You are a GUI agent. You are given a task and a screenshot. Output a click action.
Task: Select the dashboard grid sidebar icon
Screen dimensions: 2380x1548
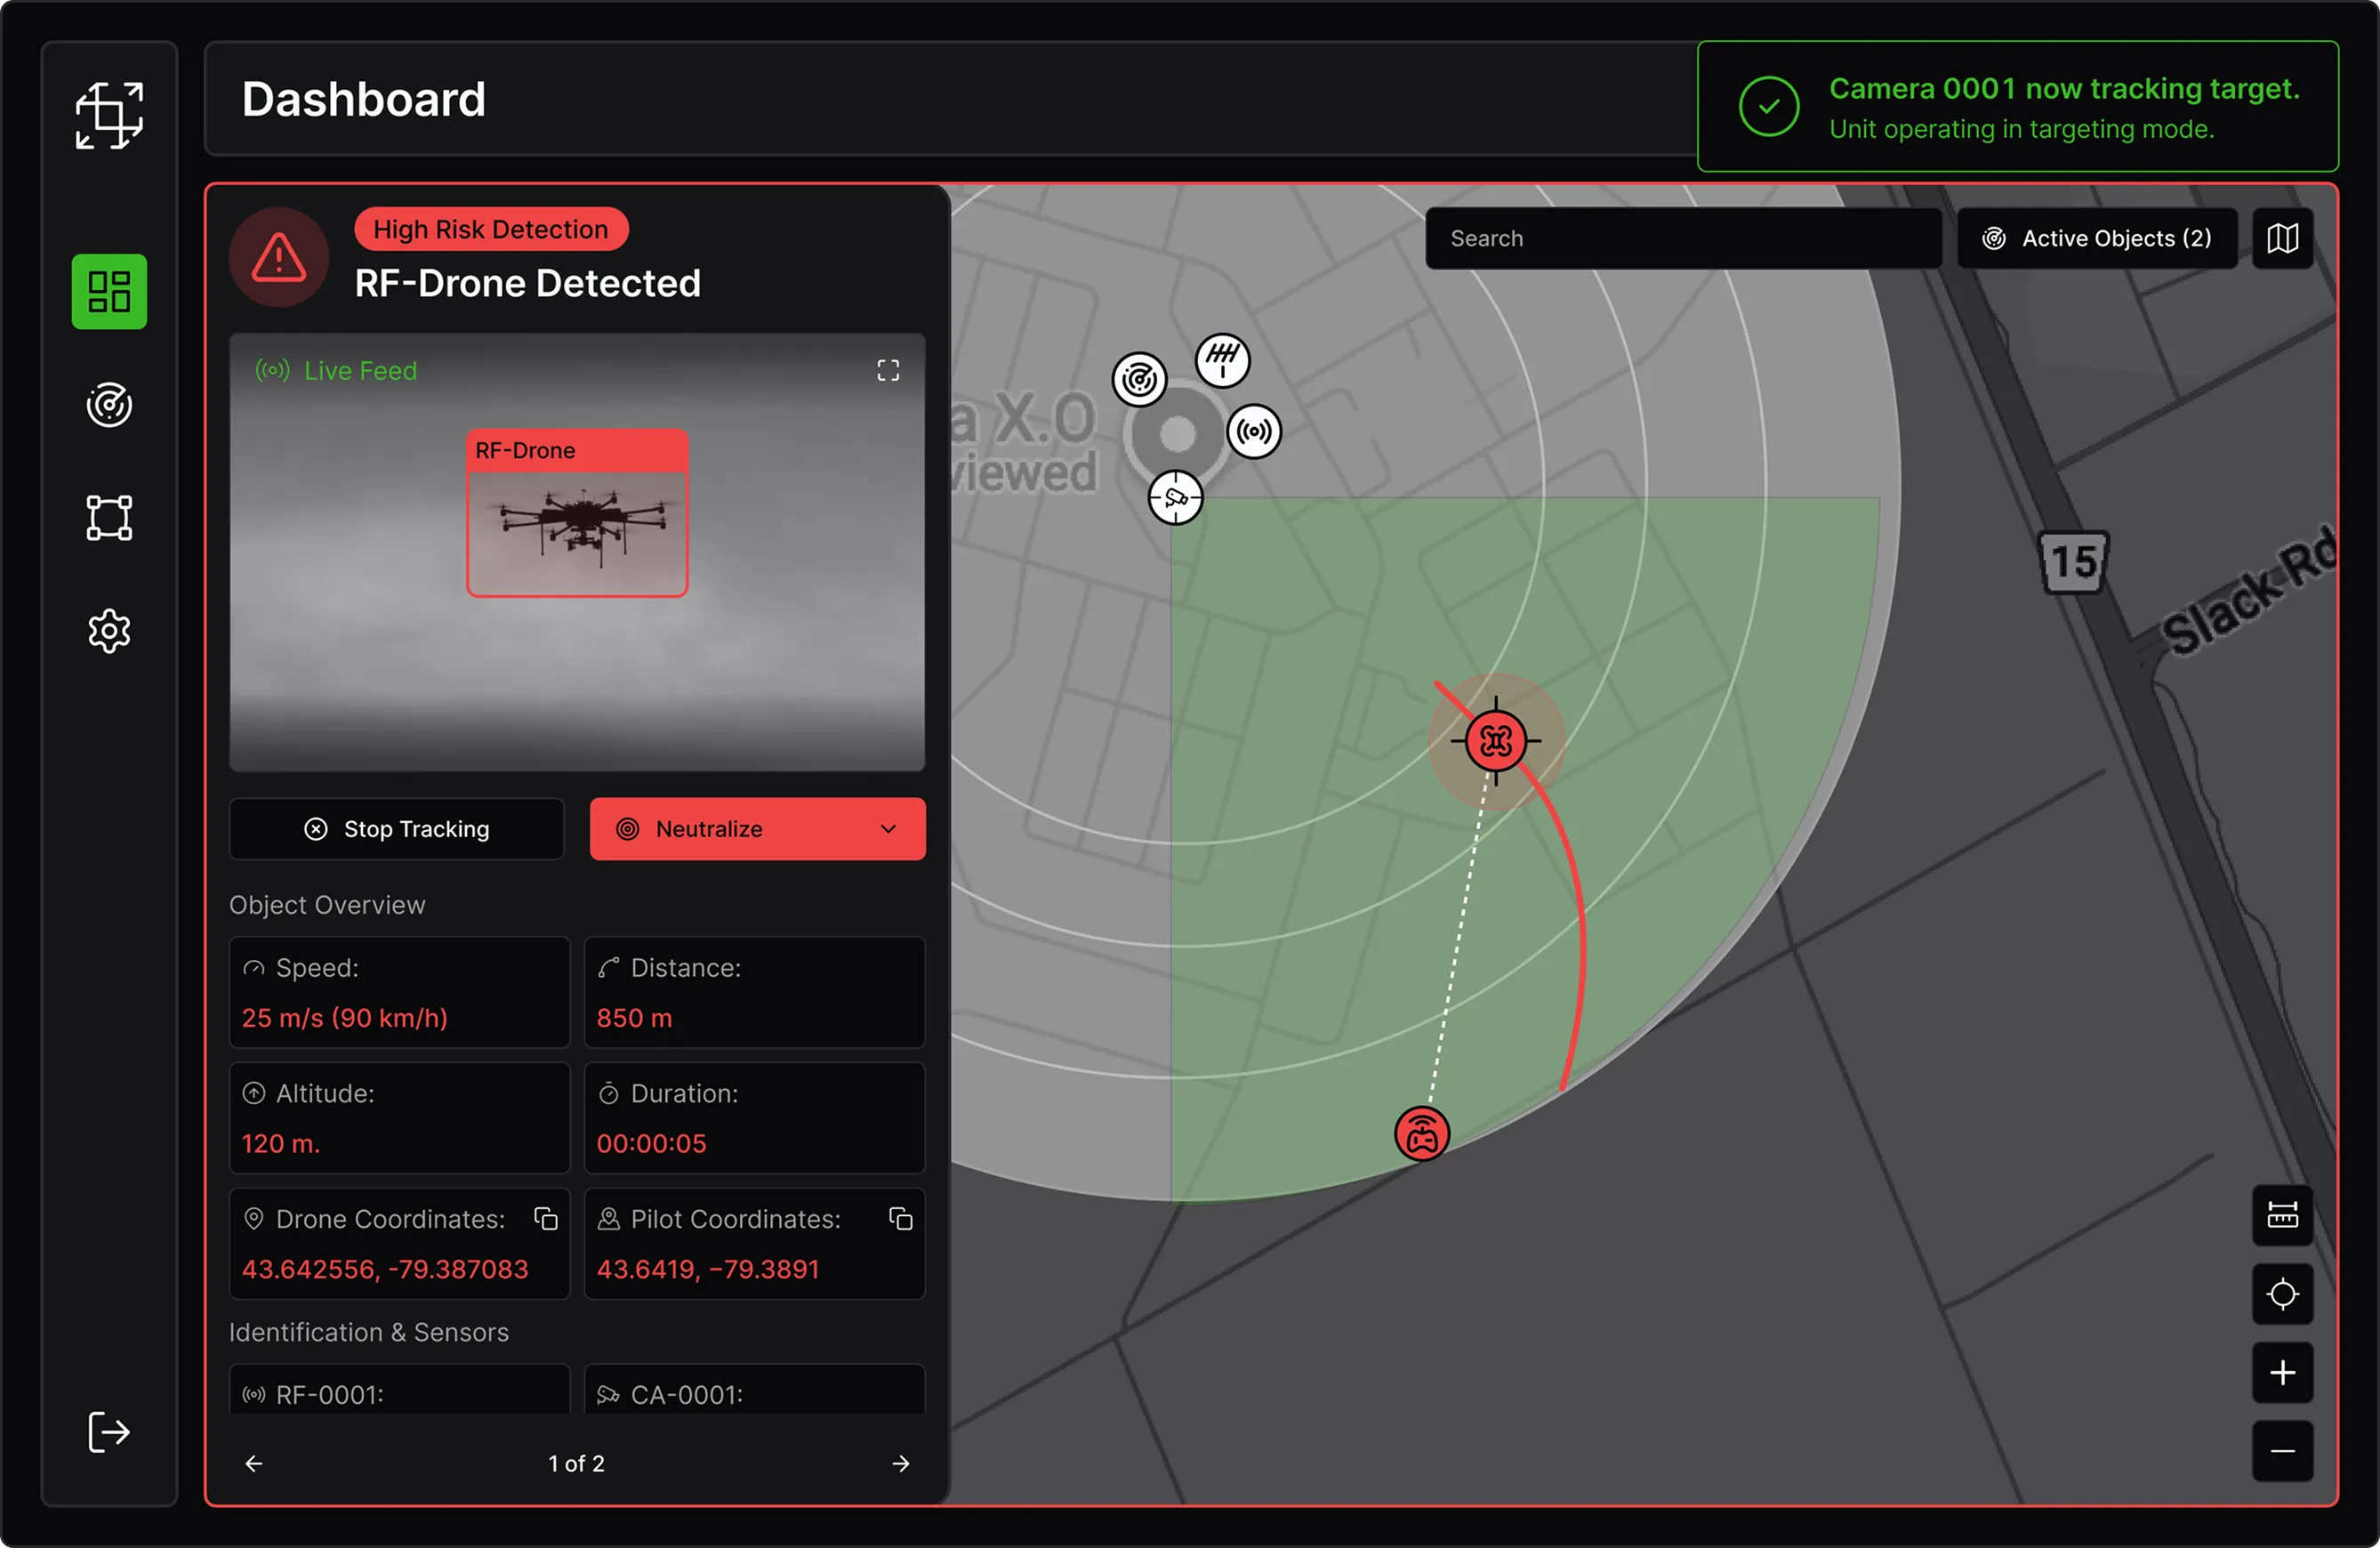(x=109, y=292)
